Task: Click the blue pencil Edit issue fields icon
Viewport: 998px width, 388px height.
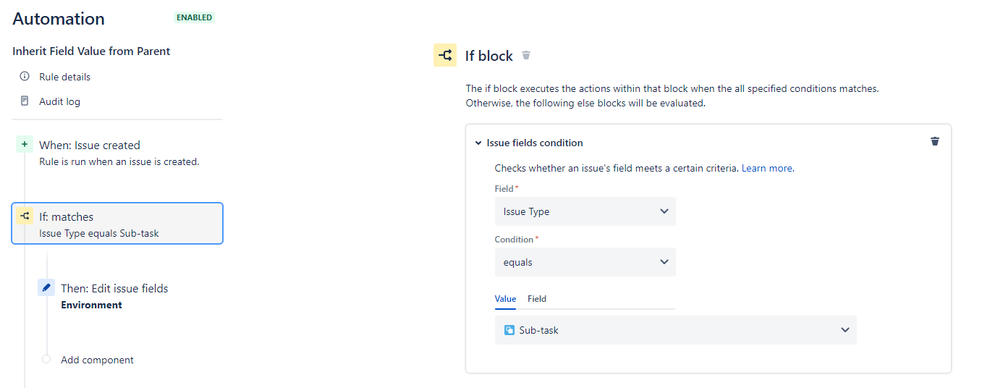Action: click(46, 288)
